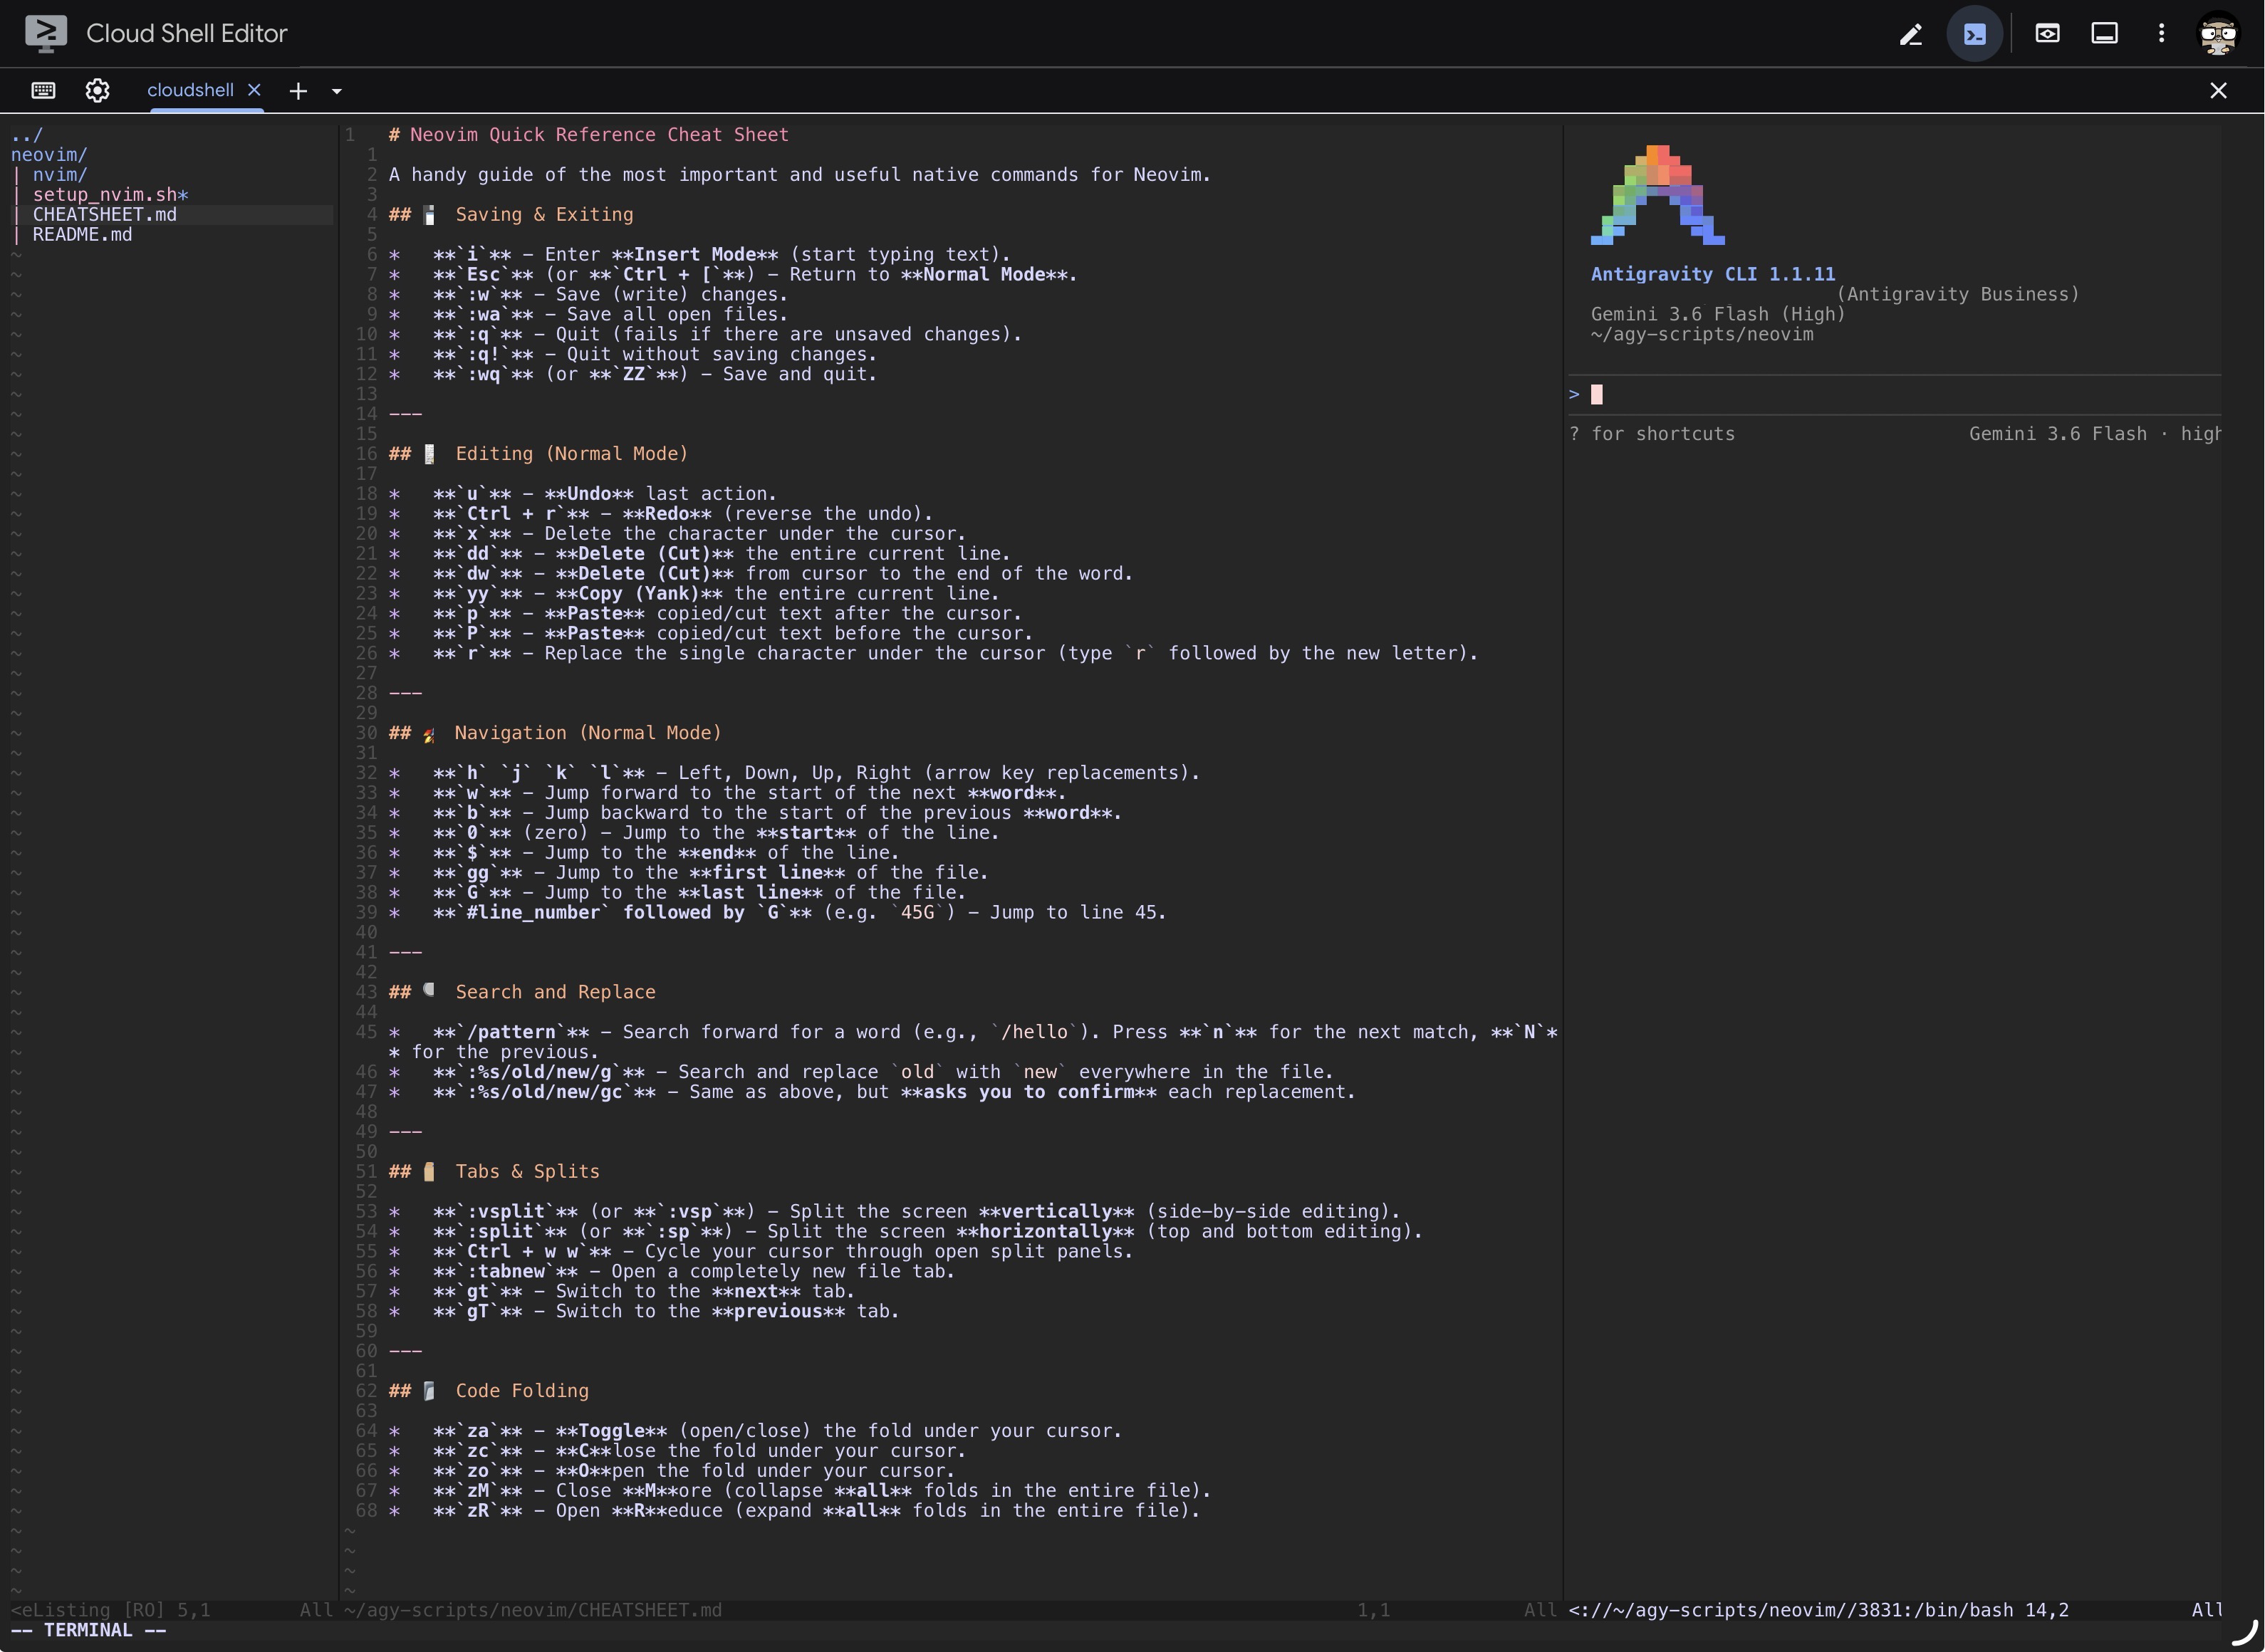Image resolution: width=2265 pixels, height=1652 pixels.
Task: Click the '~/agy-scripts/neovim' path under the logo
Action: click(1702, 335)
